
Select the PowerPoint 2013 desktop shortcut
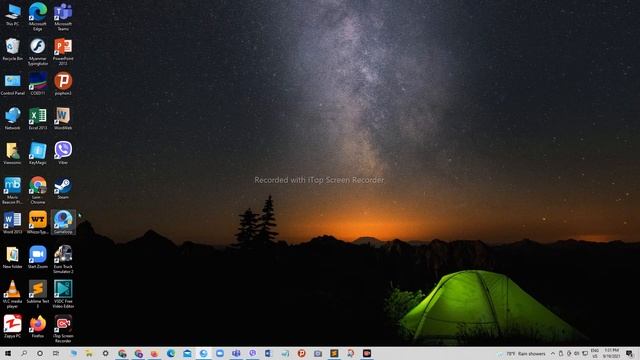pyautogui.click(x=63, y=51)
